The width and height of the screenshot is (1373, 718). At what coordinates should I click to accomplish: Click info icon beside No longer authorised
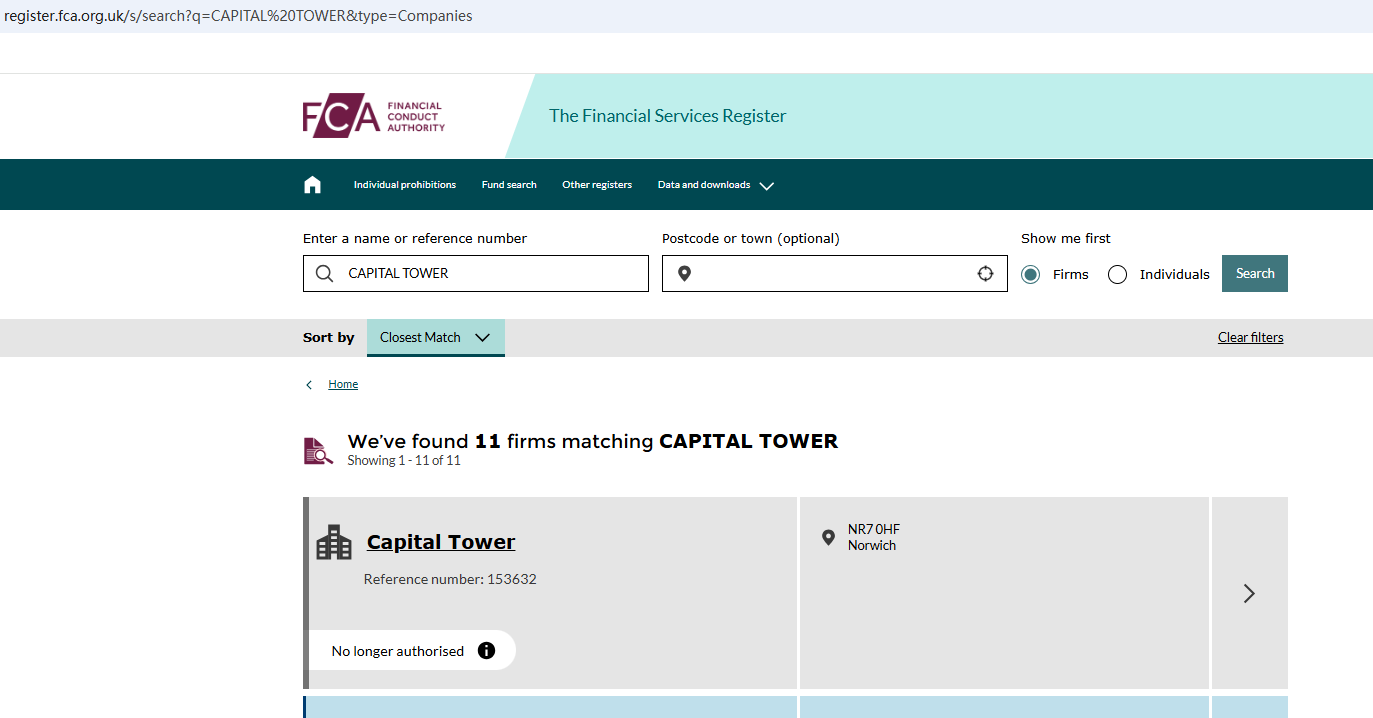(486, 651)
